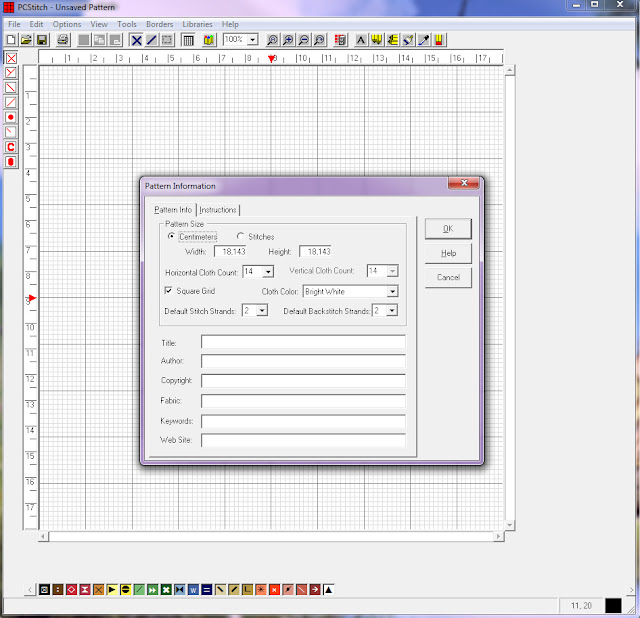Pick the yellow arrow-symbol floss swatch

[x=112, y=589]
